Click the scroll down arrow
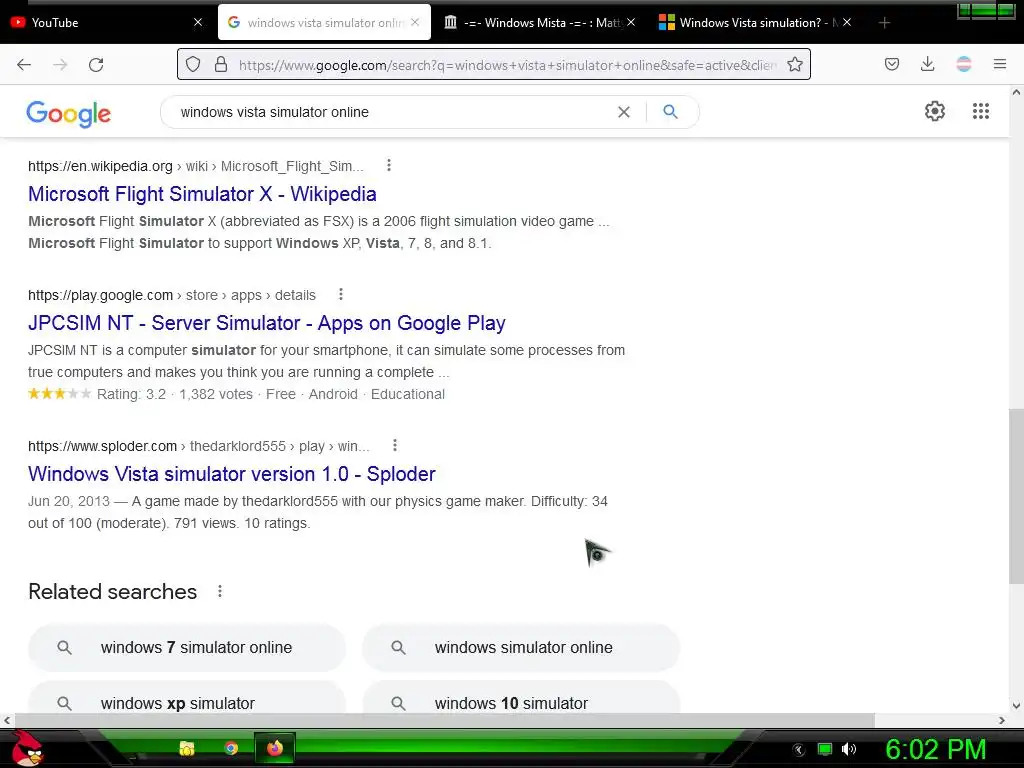 click(1016, 705)
